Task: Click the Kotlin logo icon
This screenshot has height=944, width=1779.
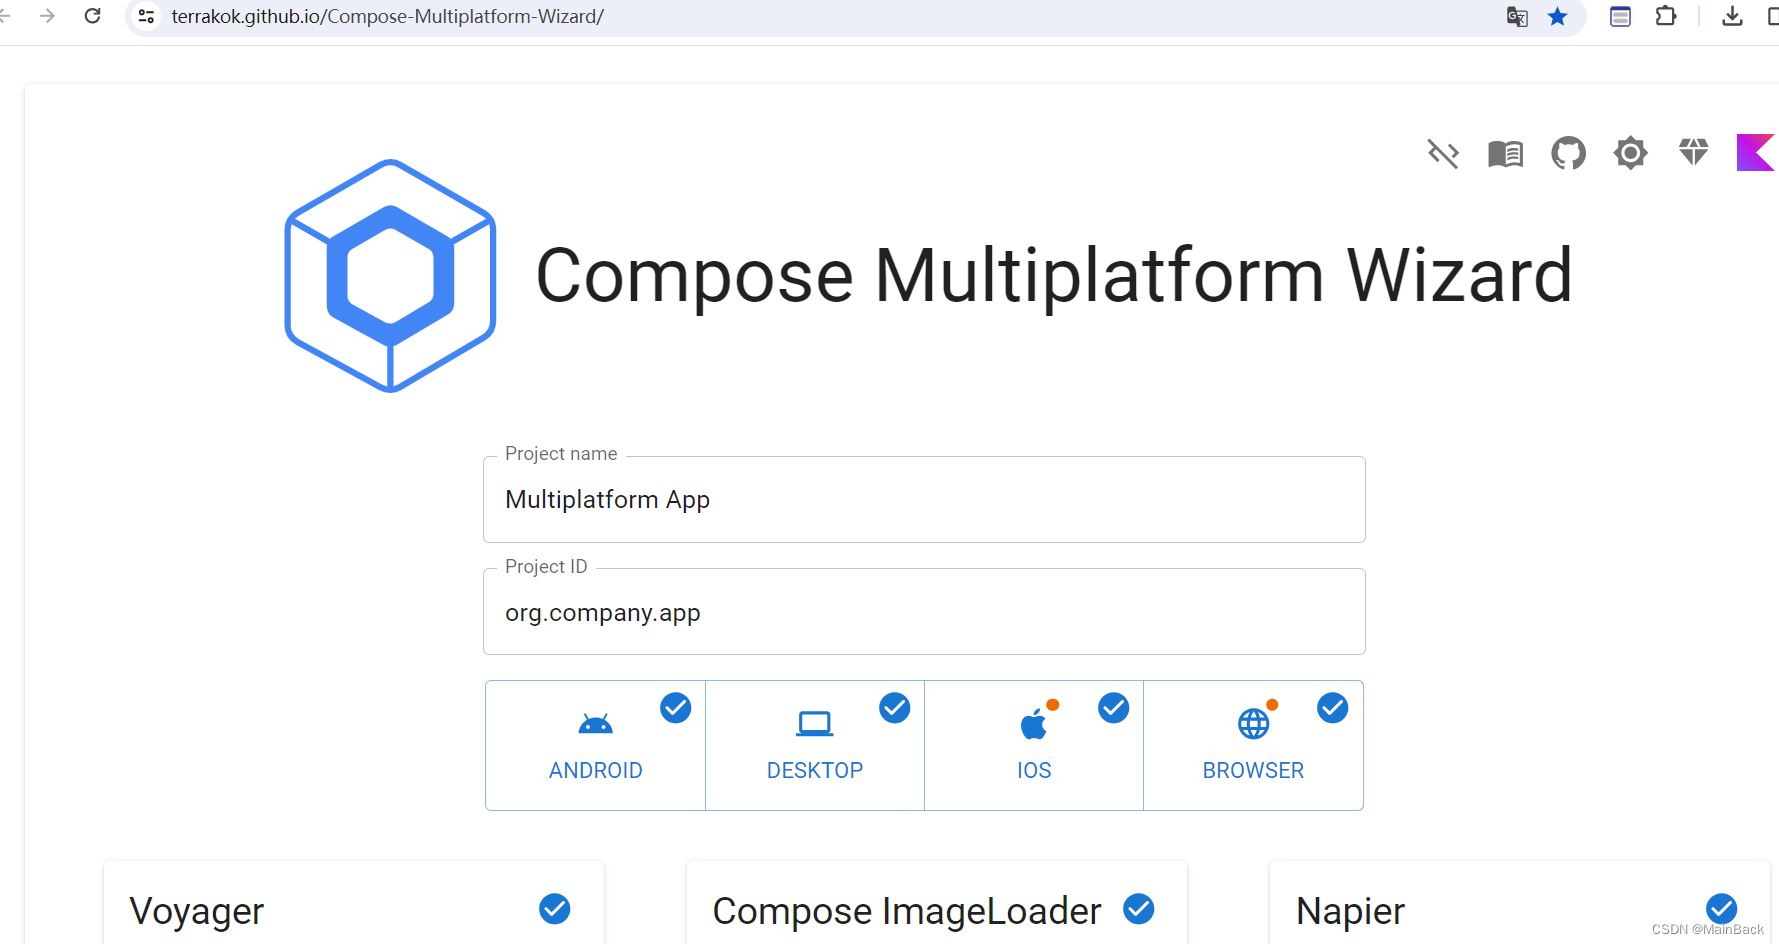Action: point(1756,152)
